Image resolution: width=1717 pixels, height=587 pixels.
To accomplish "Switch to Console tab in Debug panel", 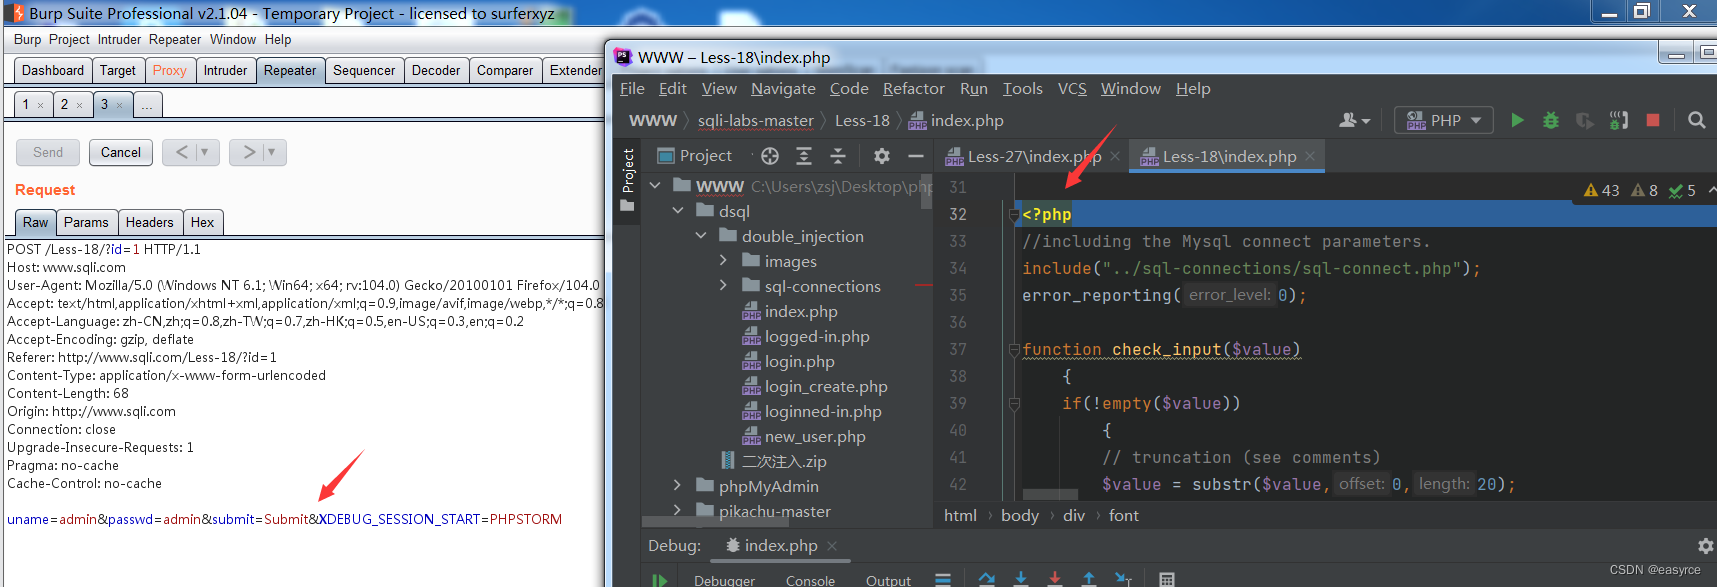I will pos(810,580).
